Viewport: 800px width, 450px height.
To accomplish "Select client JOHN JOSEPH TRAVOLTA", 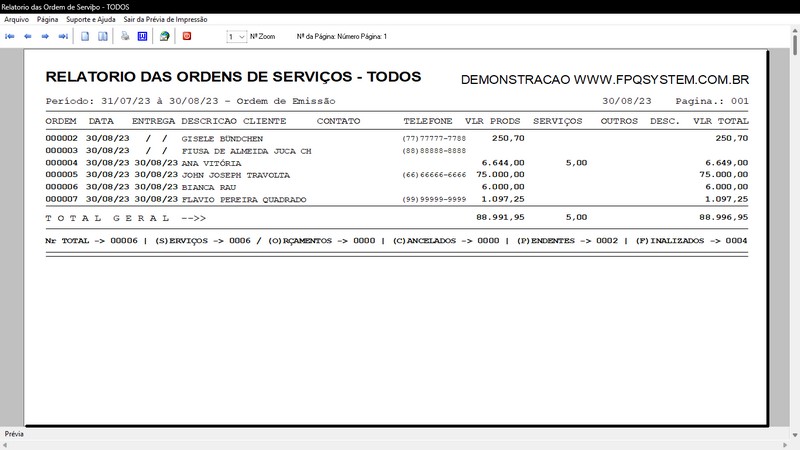I will tap(236, 175).
